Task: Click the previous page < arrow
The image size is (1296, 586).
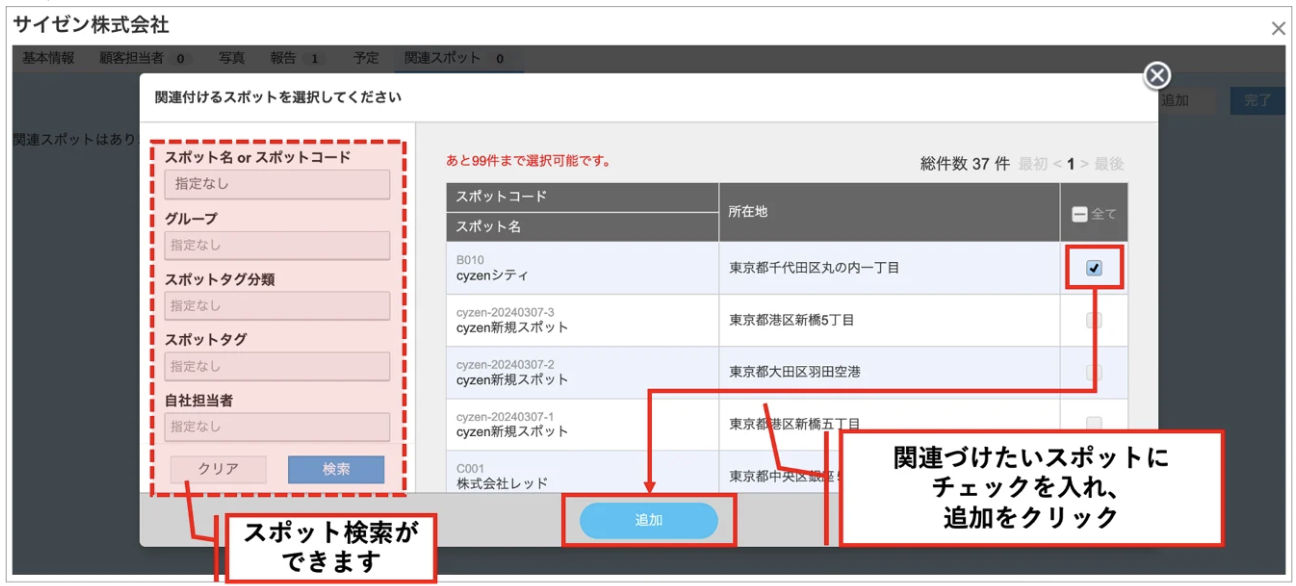Action: (1057, 164)
